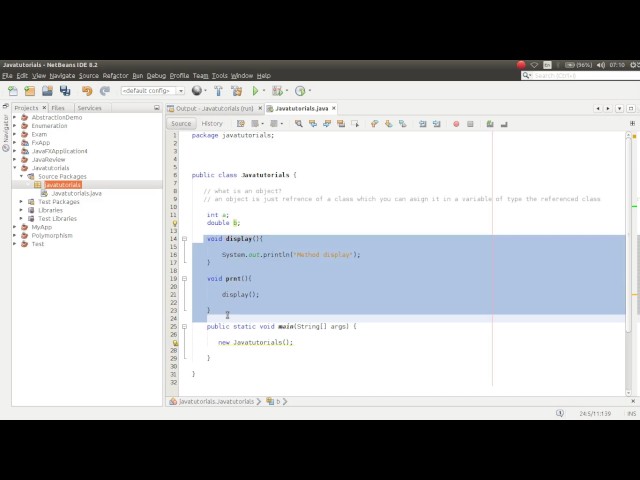This screenshot has height=480, width=640.
Task: Collapse the prnt() method fold on line 19
Action: pyautogui.click(x=184, y=279)
